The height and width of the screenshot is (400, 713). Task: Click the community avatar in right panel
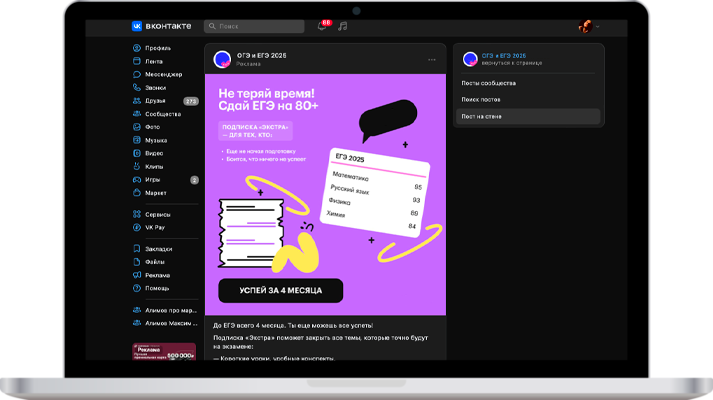point(470,59)
